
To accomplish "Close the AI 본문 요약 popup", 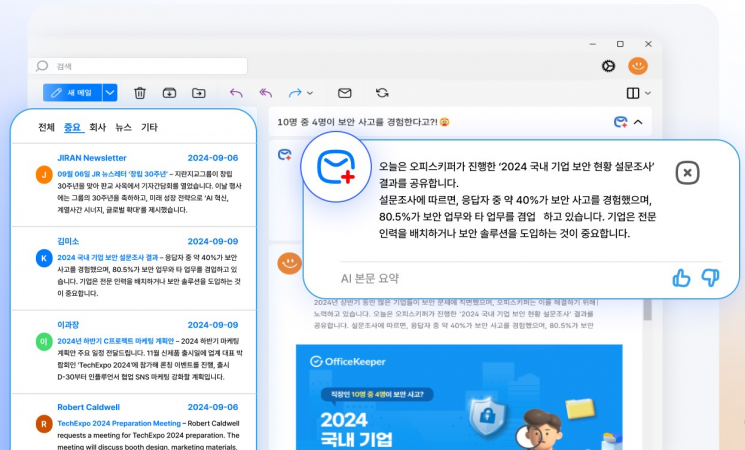I will point(687,172).
